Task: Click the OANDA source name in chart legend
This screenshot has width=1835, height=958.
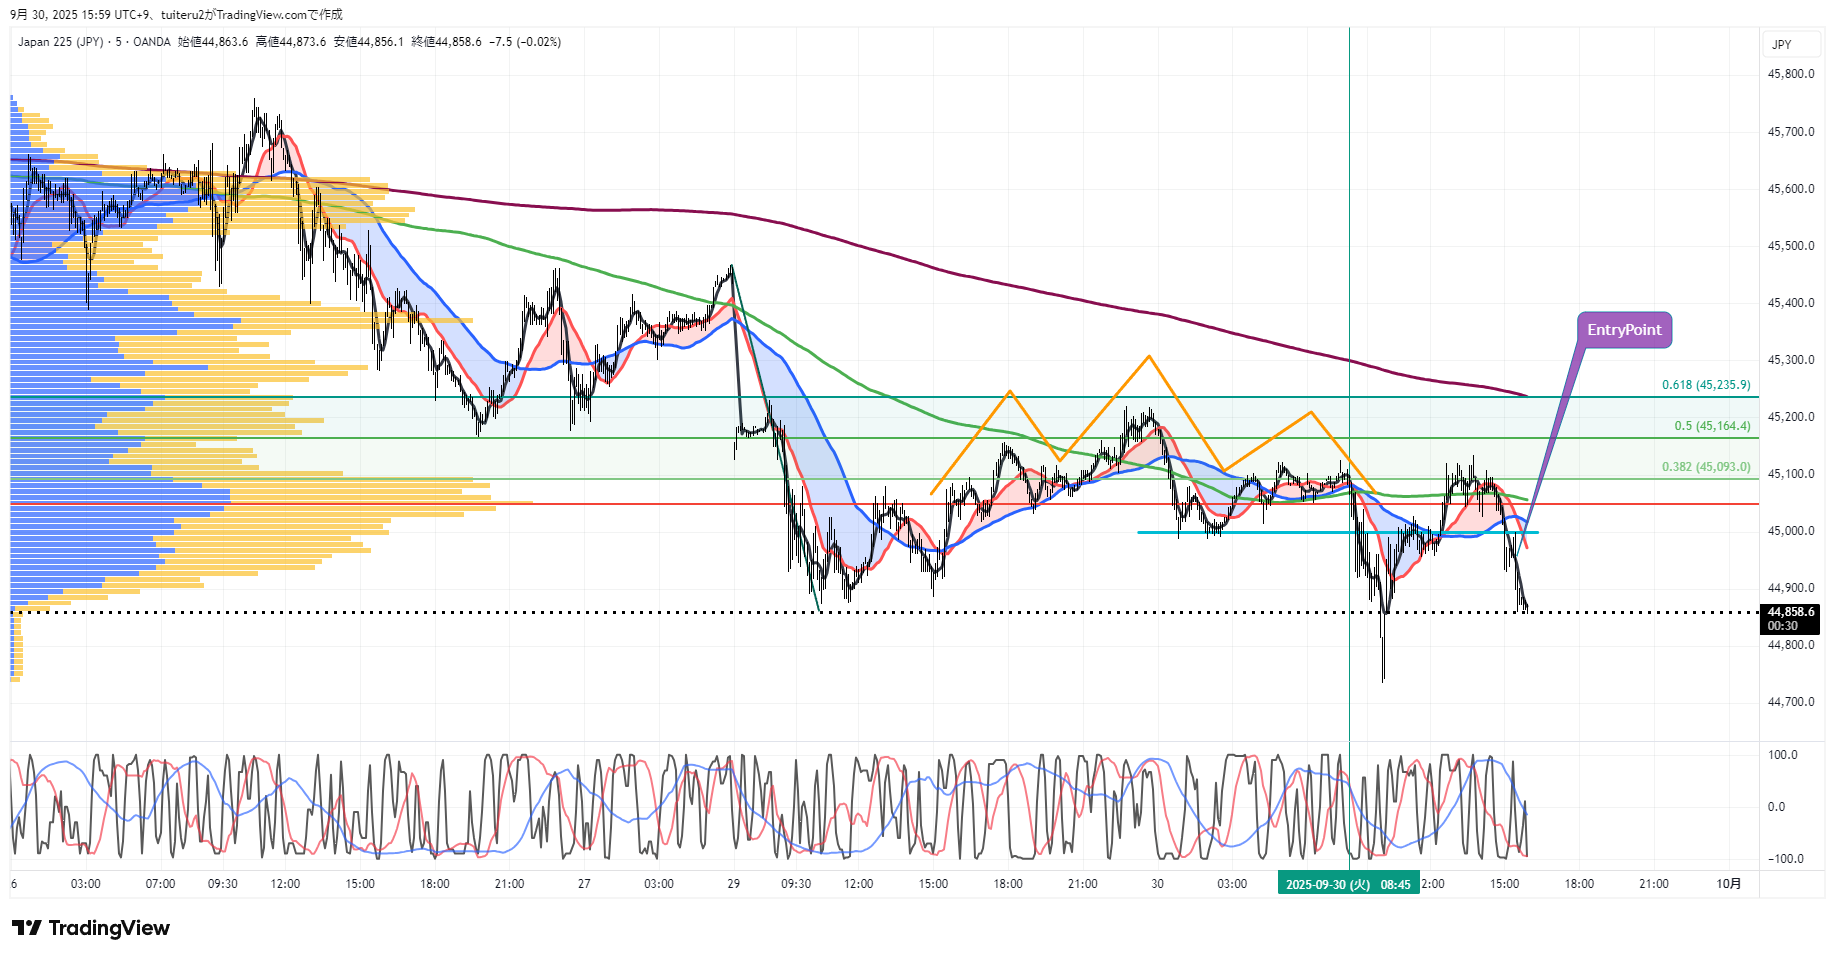Action: [152, 42]
